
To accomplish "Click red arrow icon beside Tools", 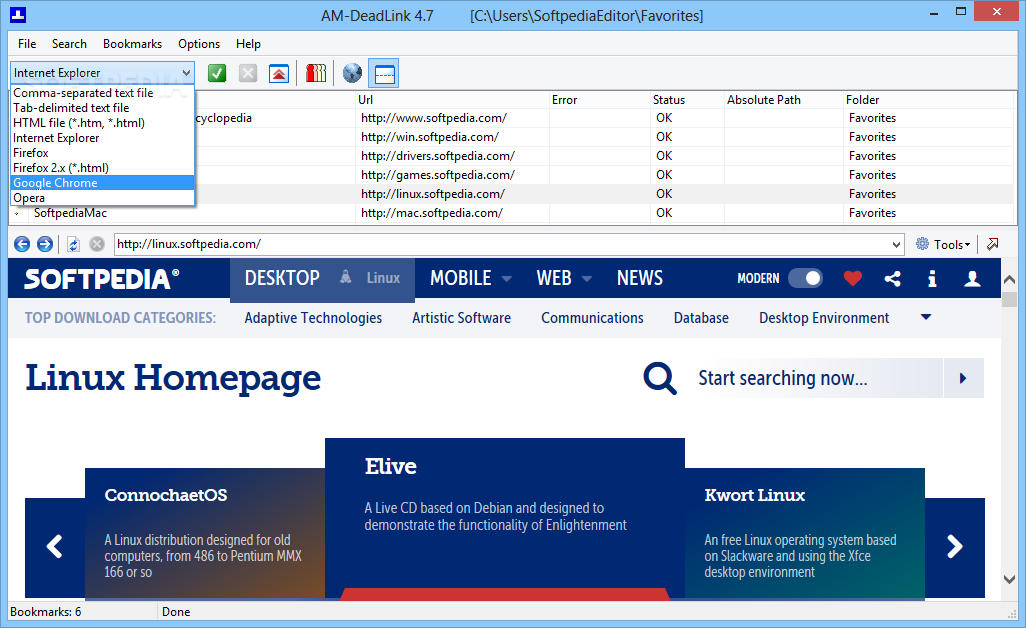I will 993,244.
